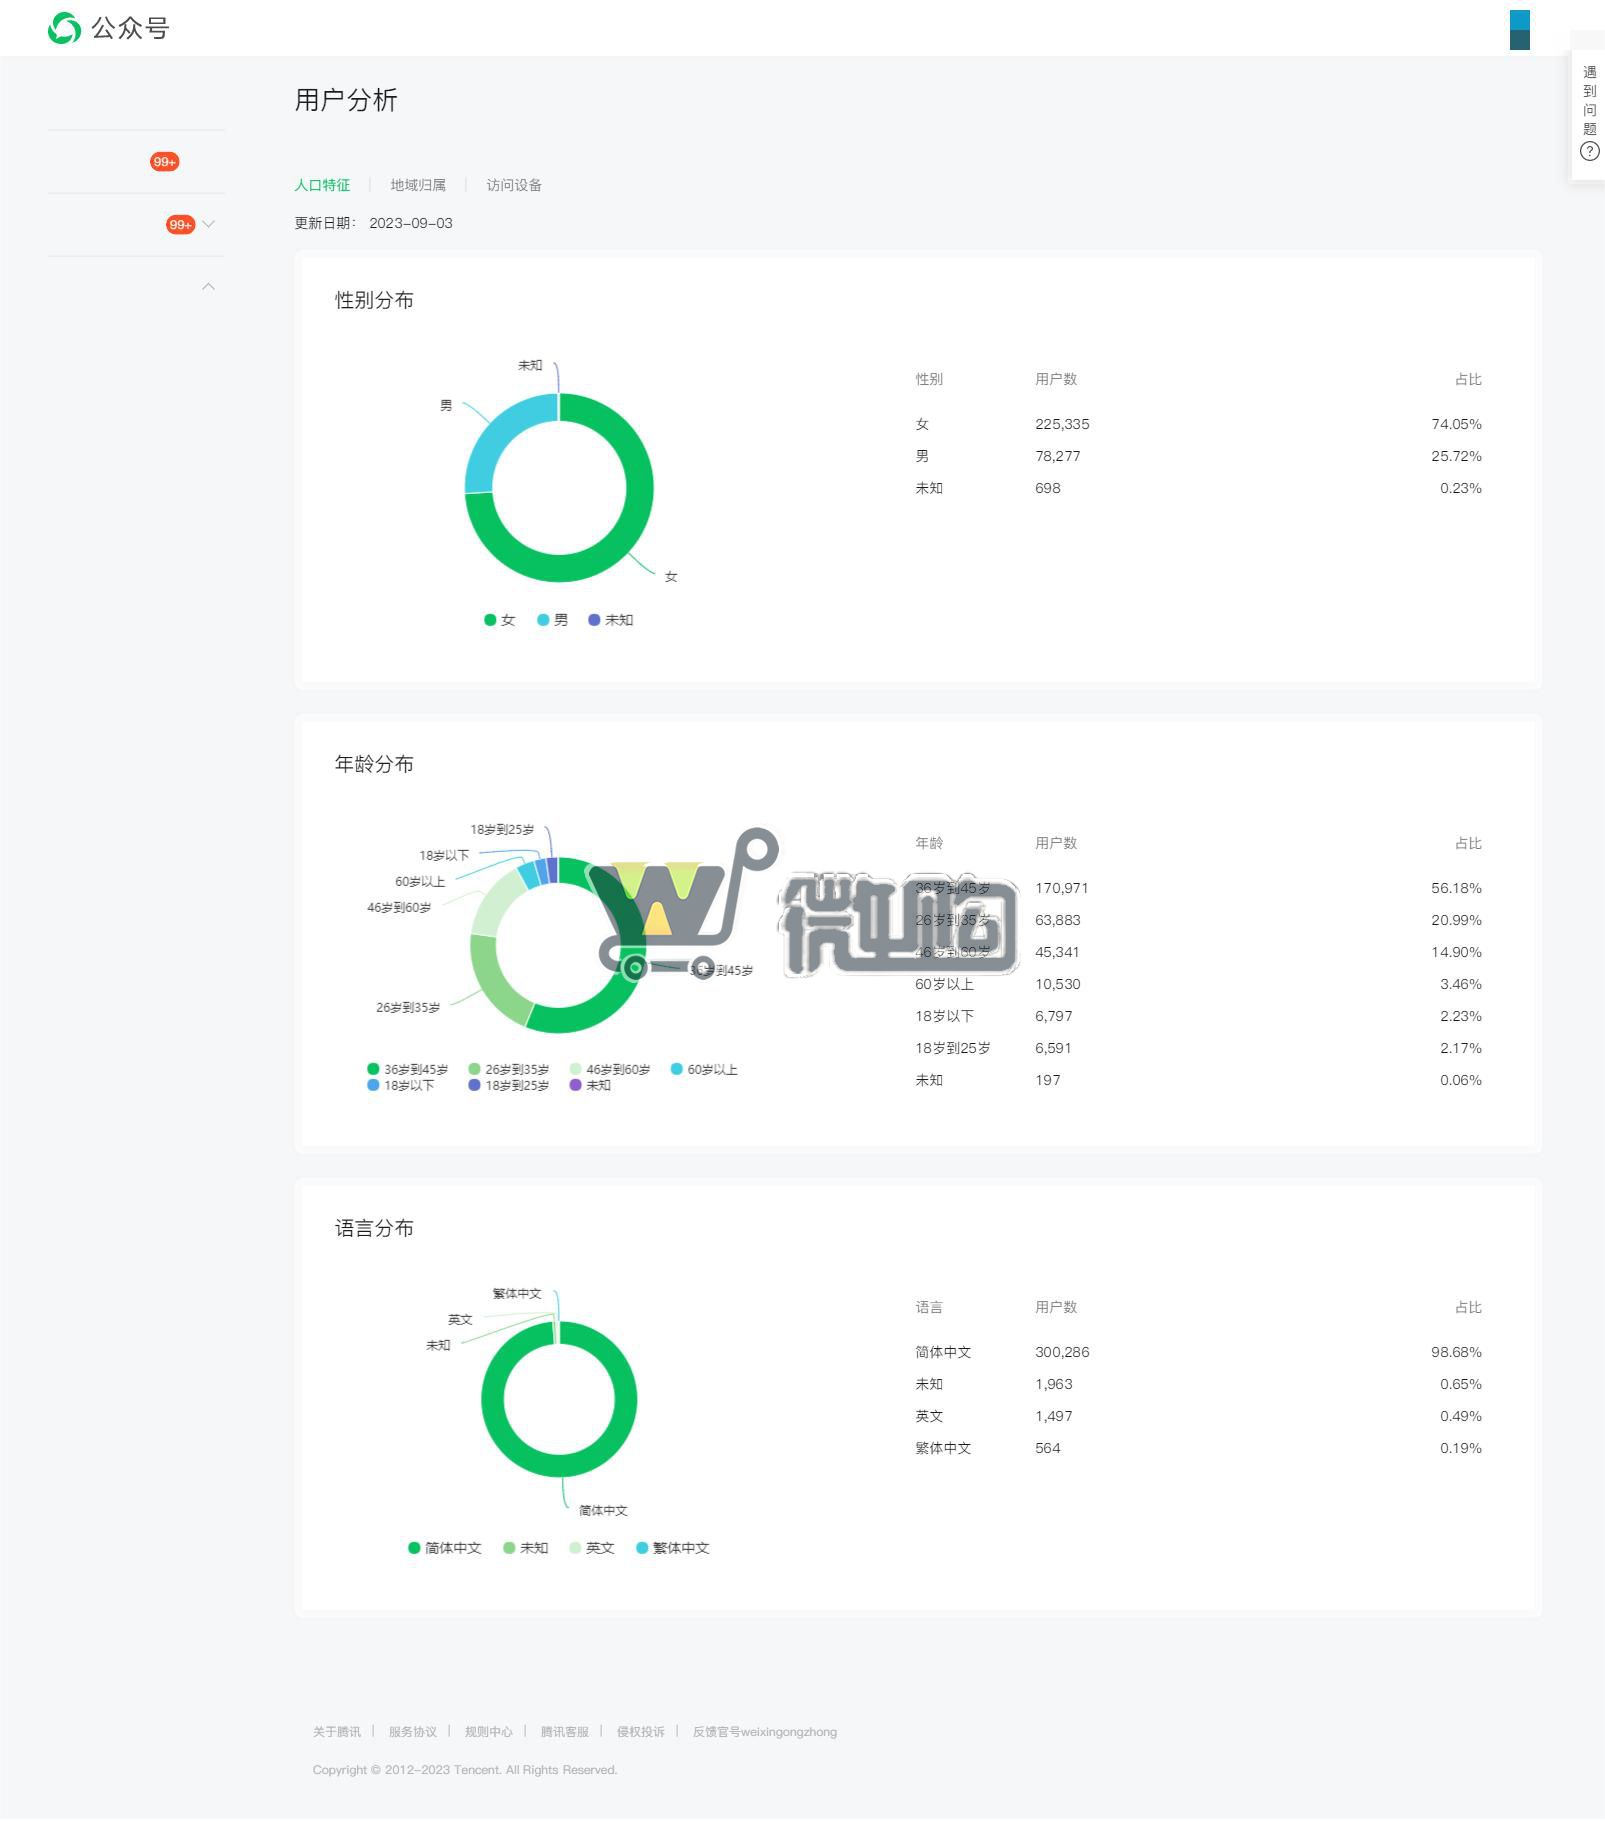
Task: Toggle 36岁到45岁 legend in age chart
Action: 408,1069
